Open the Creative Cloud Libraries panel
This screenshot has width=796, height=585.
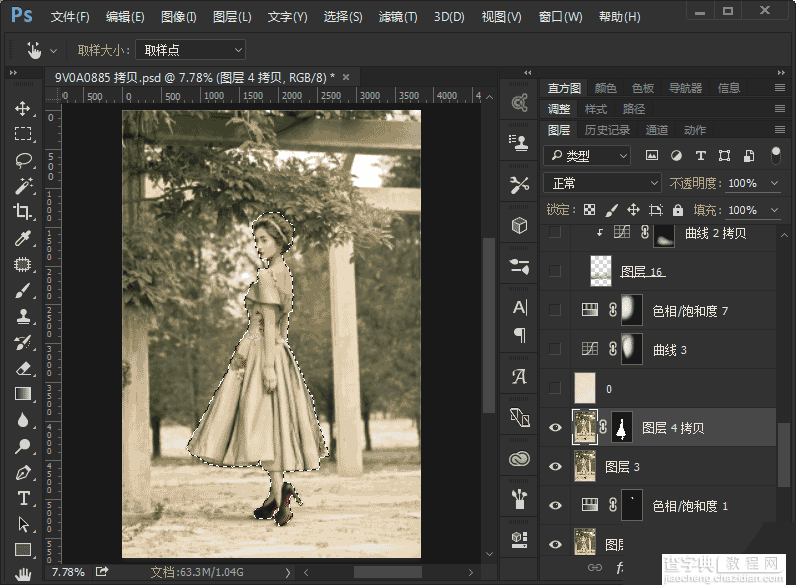pos(519,459)
